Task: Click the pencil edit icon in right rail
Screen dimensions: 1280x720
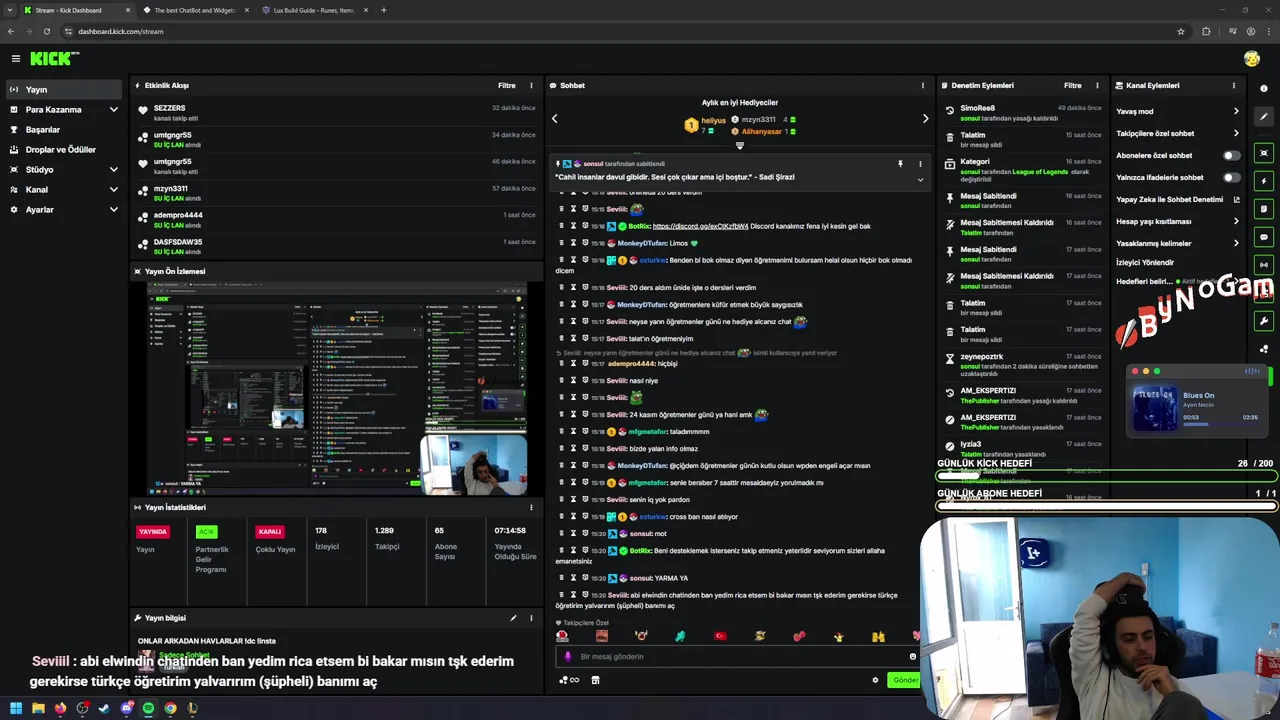Action: click(x=1264, y=117)
